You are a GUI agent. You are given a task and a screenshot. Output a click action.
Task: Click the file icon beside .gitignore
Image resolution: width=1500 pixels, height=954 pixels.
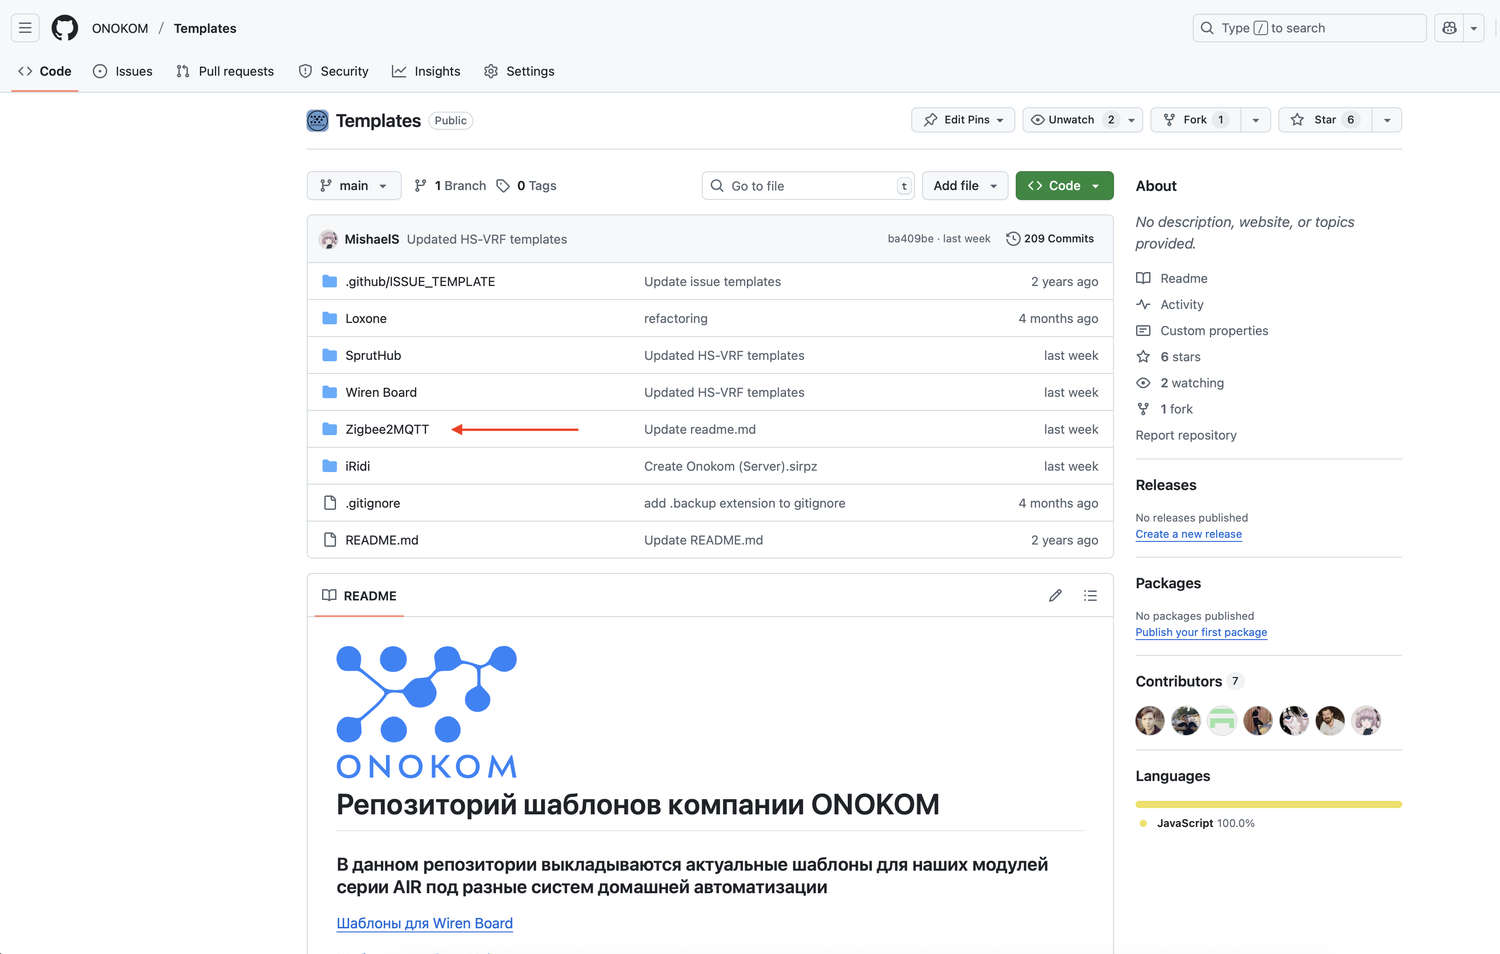[x=330, y=504]
